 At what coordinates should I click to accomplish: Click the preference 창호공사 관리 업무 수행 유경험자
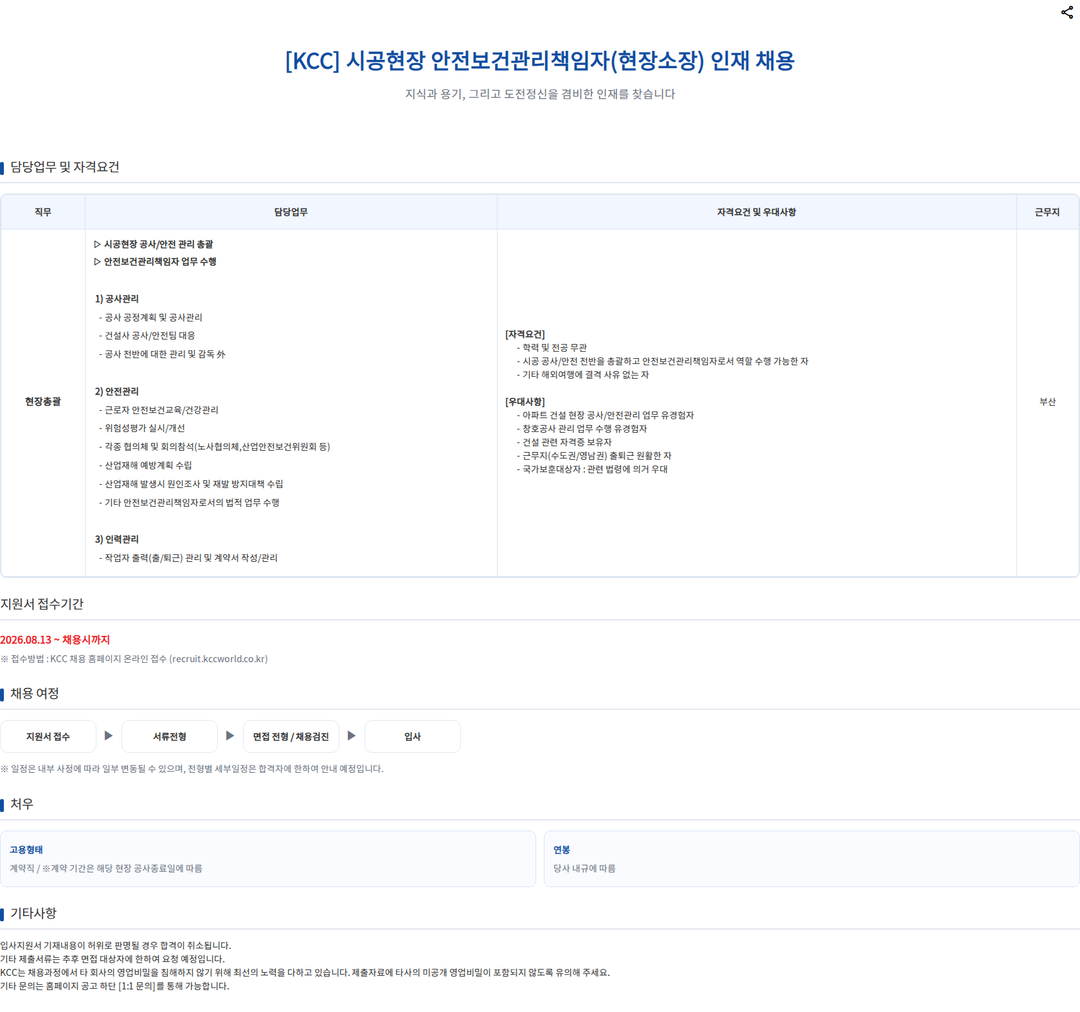[x=582, y=428]
